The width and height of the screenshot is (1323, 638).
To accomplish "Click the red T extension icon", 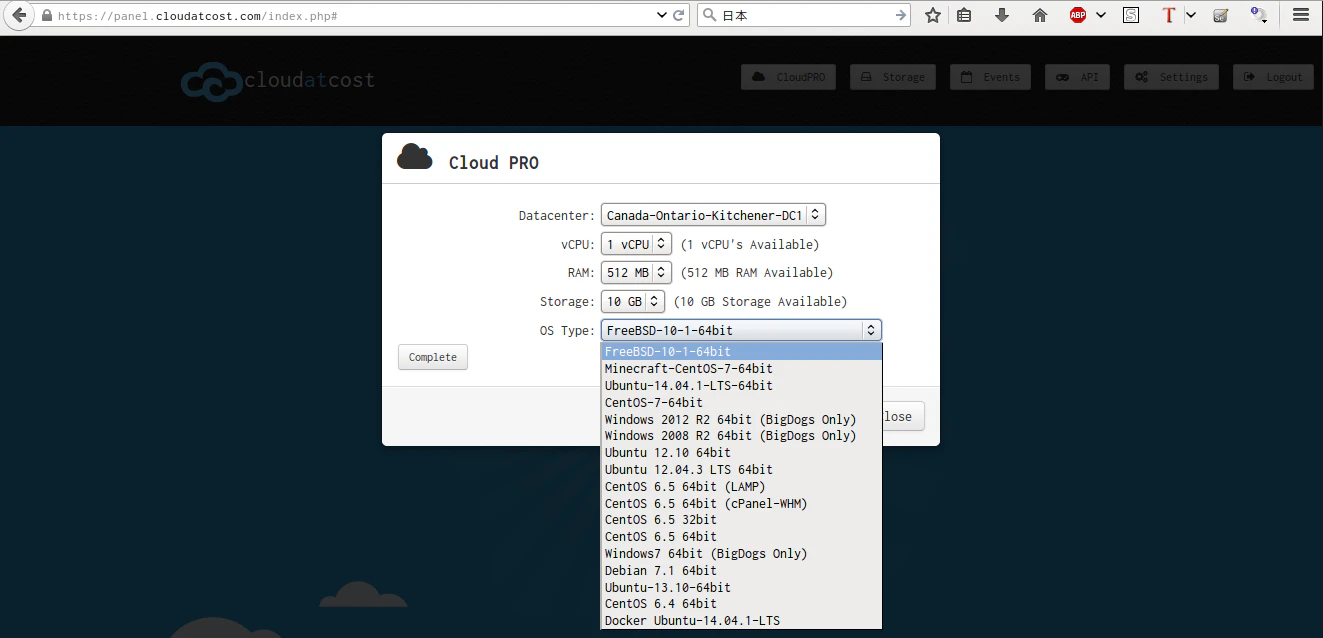I will point(1168,16).
